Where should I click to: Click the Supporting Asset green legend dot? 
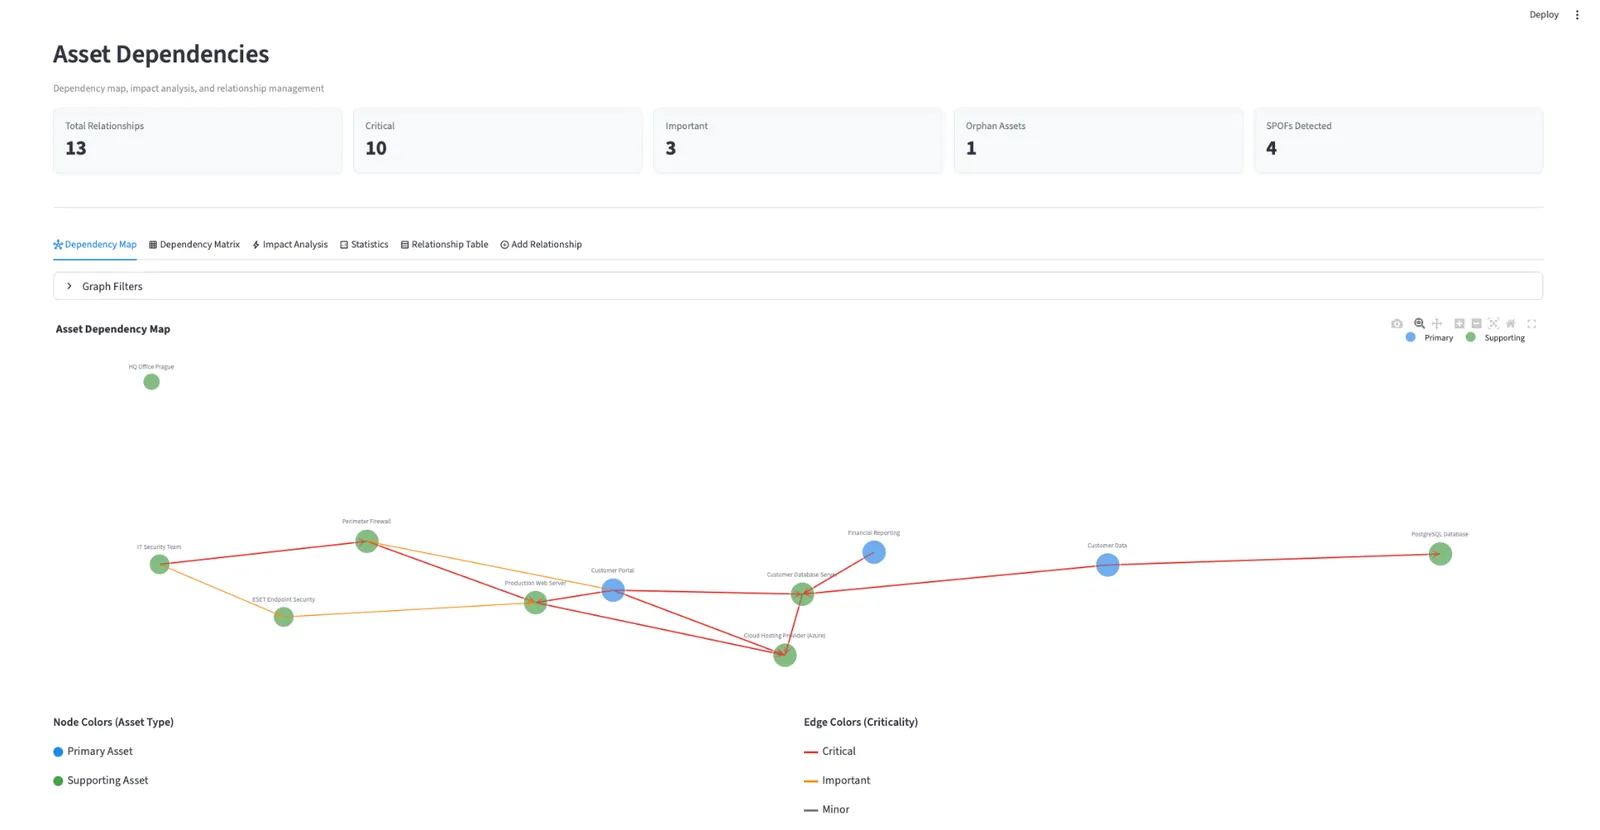(58, 781)
